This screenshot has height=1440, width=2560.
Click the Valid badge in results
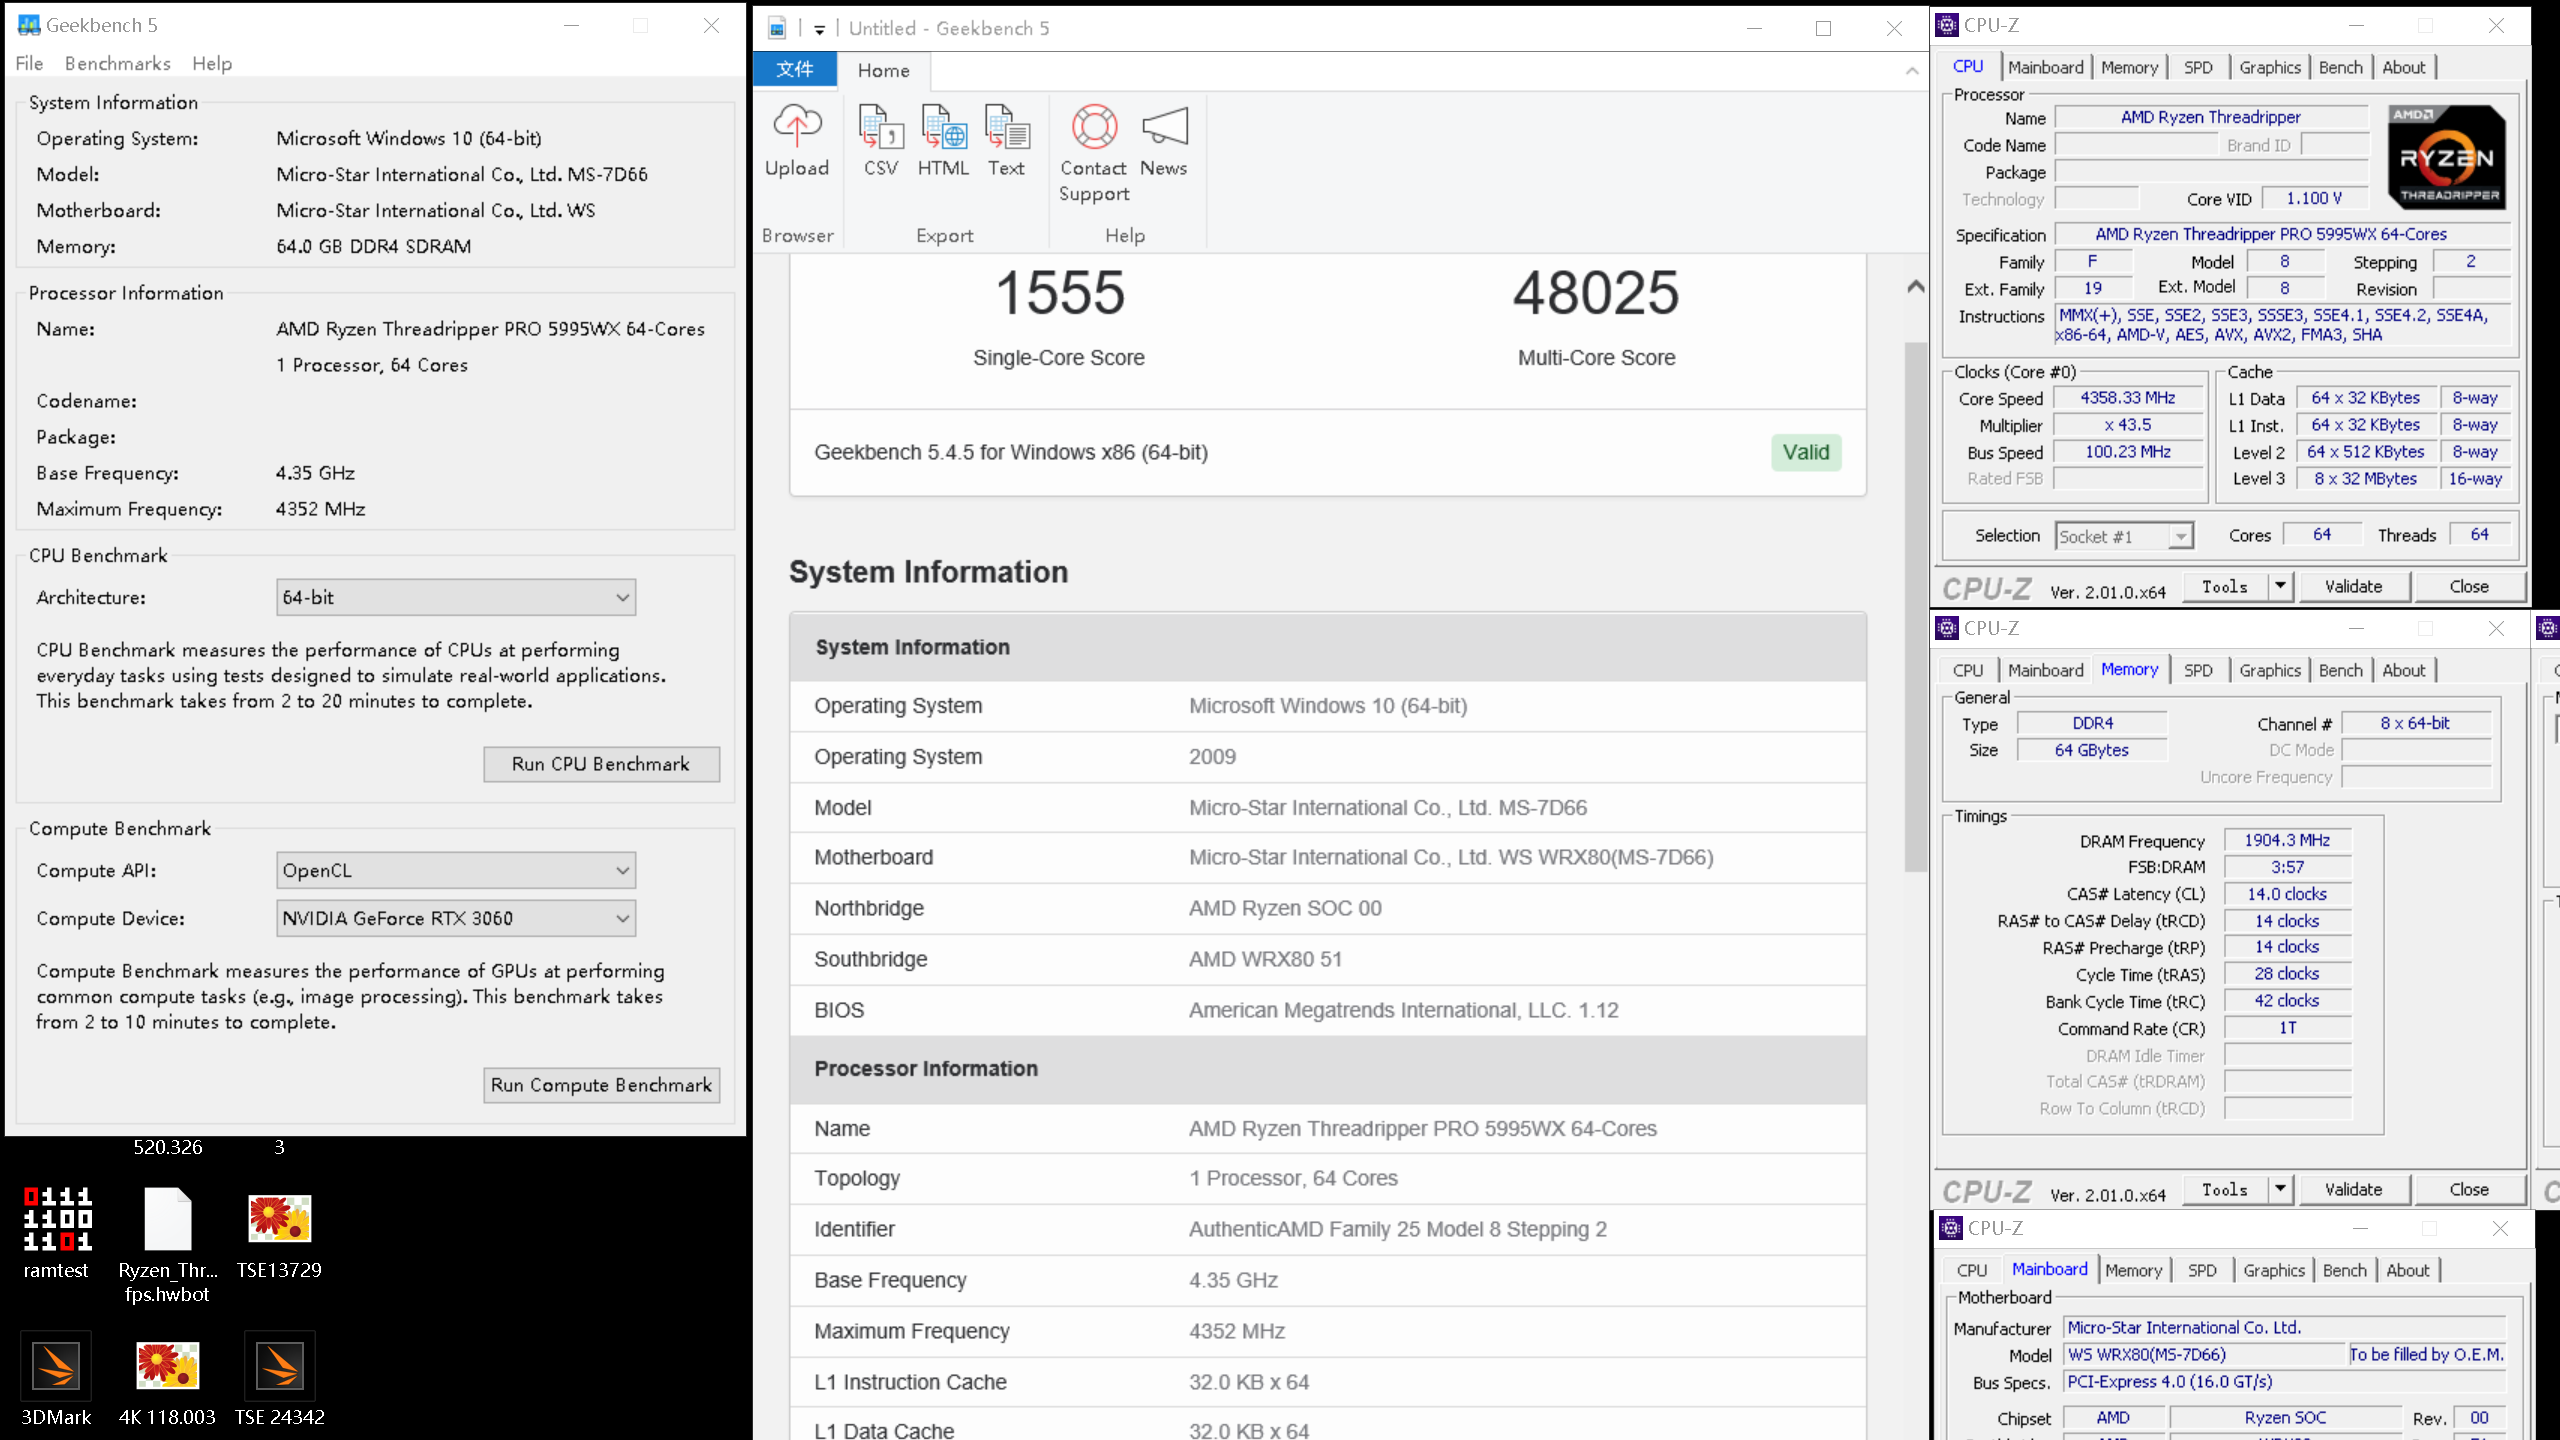(x=1806, y=453)
